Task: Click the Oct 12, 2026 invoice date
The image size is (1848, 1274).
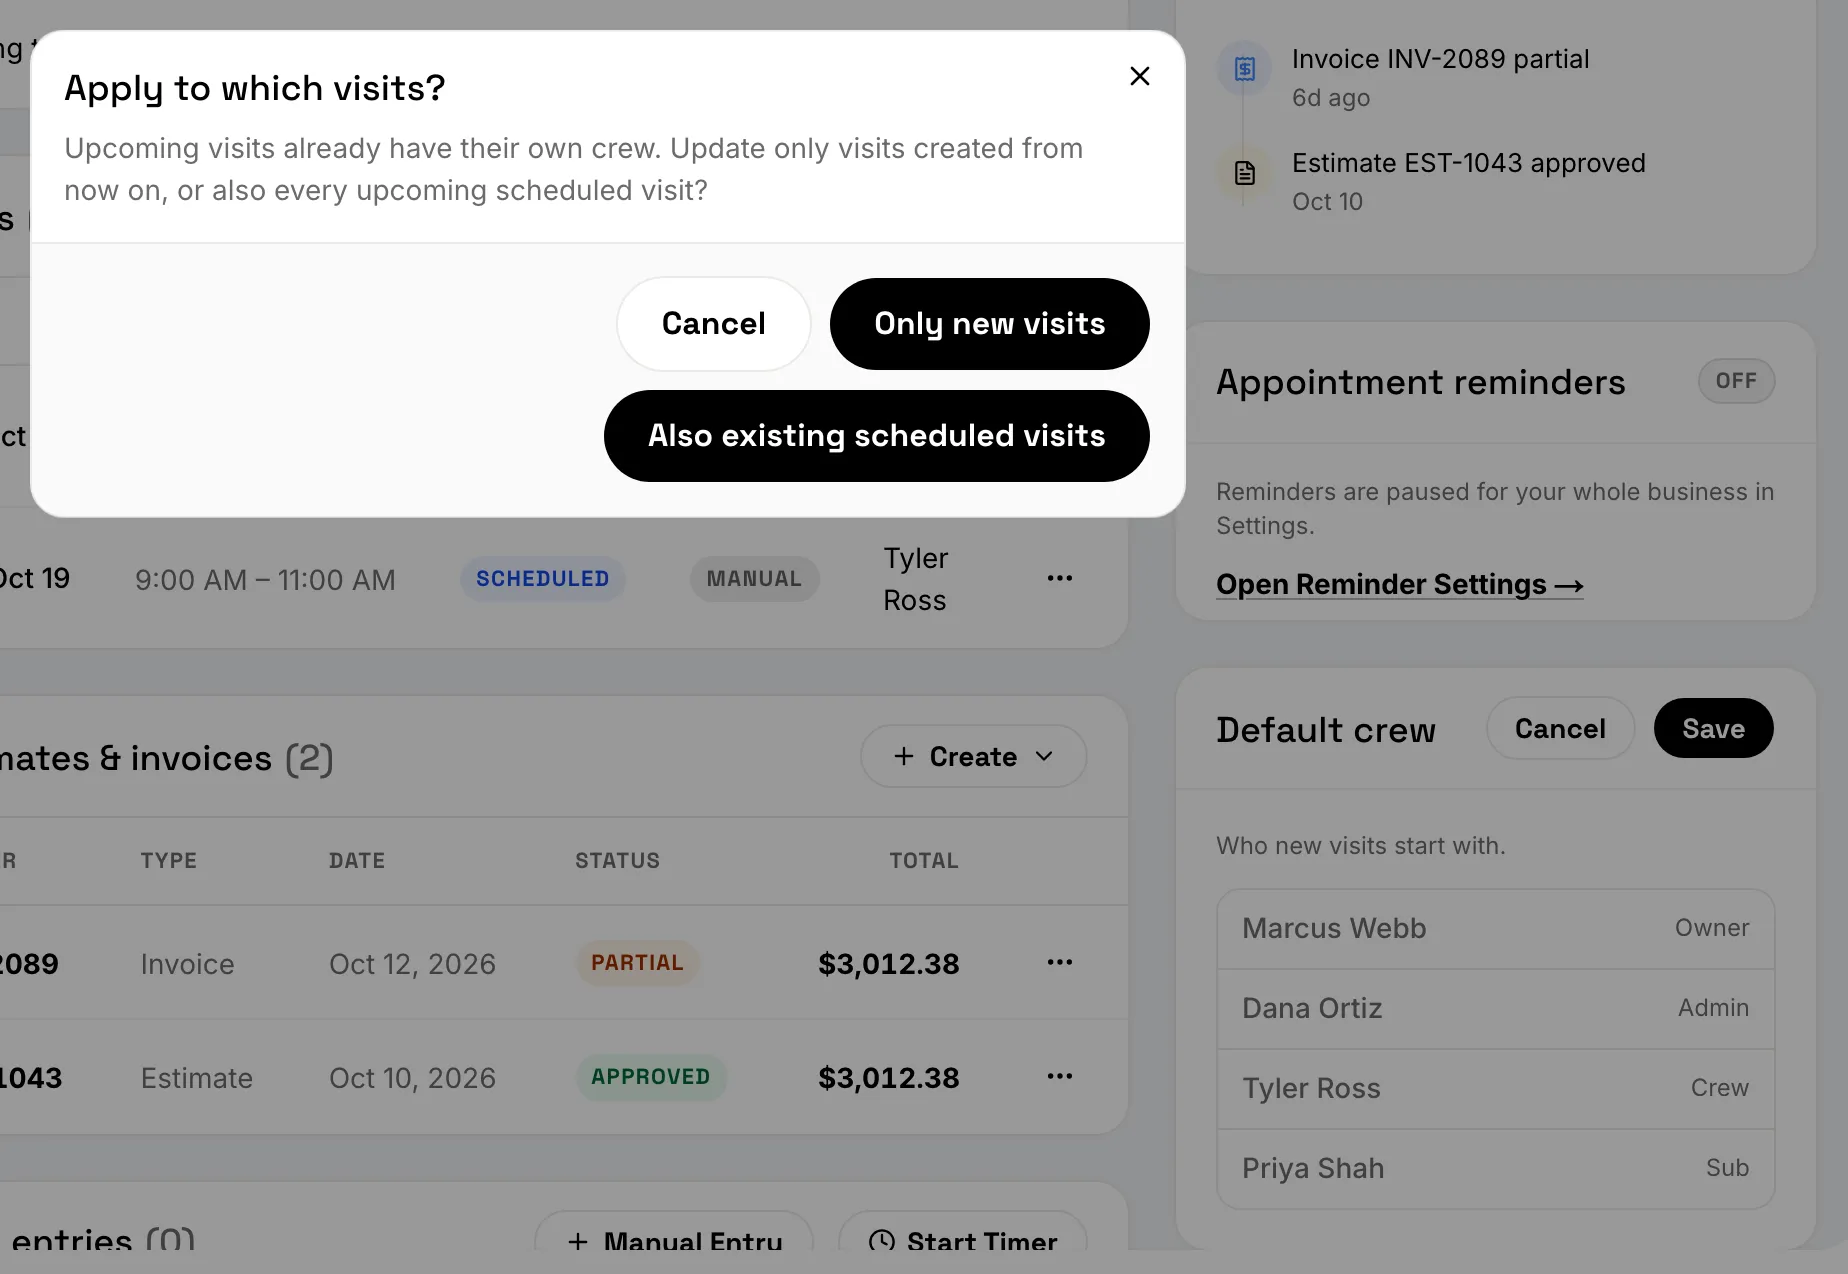Action: point(412,964)
